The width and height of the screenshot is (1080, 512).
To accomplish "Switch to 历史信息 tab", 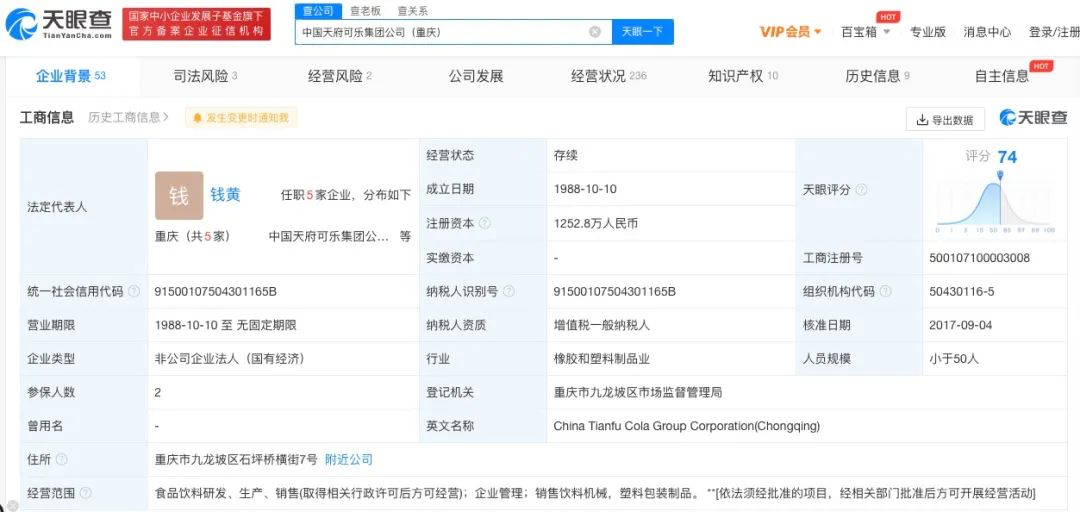I will click(878, 76).
